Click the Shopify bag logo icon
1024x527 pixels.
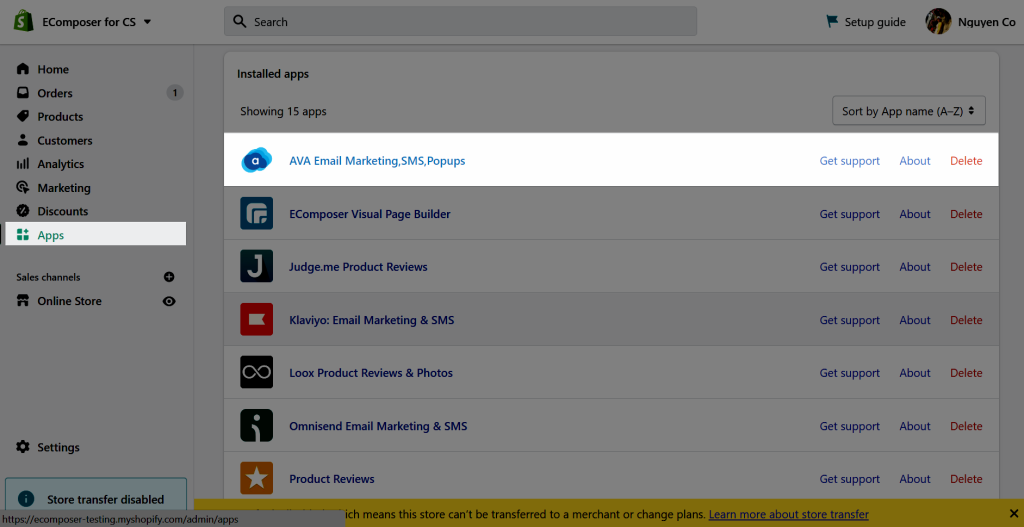24,21
